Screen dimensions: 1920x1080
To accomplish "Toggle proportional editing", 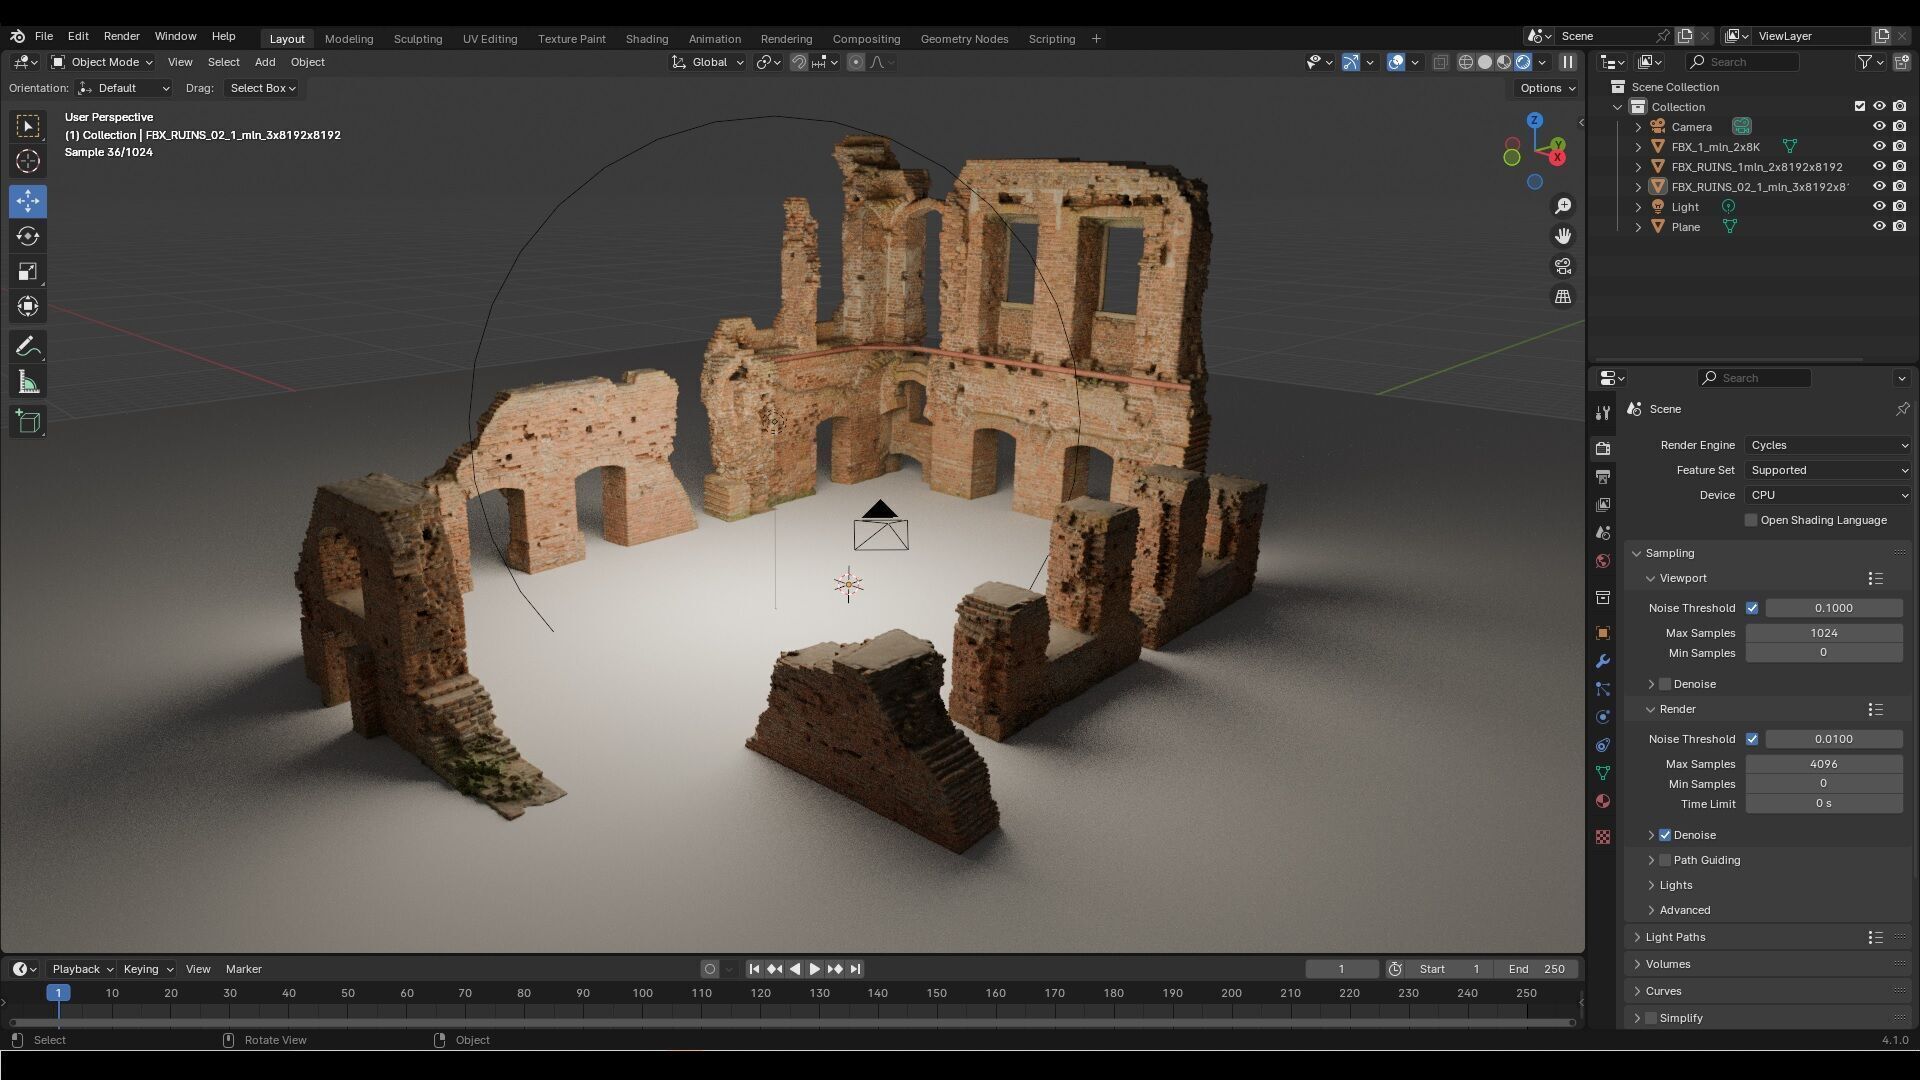I will [856, 62].
